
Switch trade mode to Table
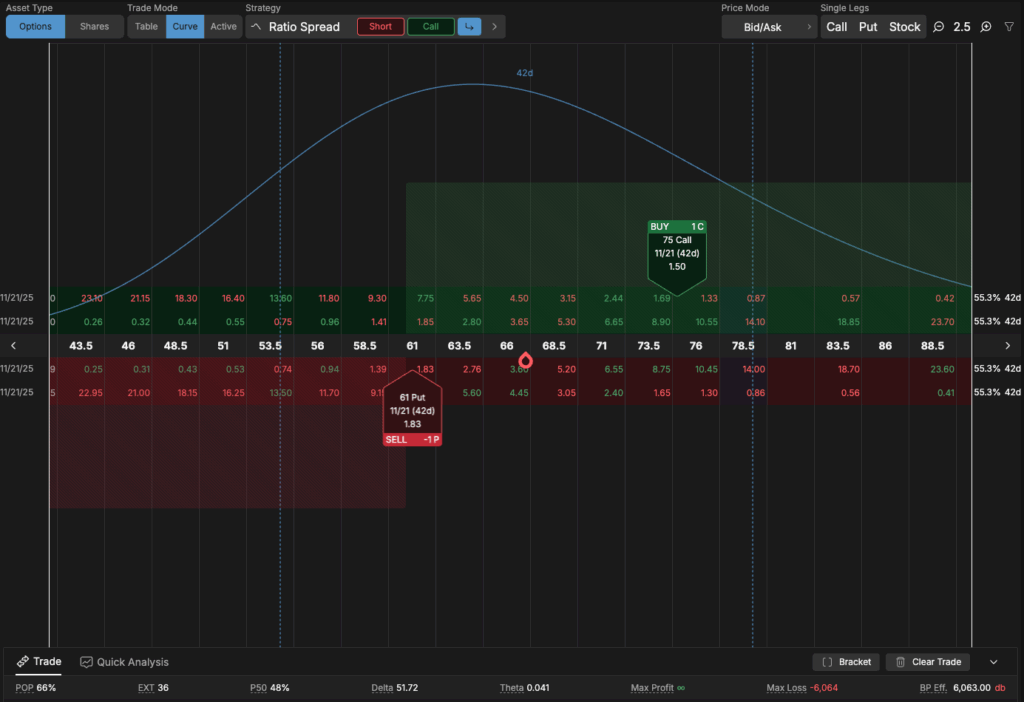tap(146, 27)
